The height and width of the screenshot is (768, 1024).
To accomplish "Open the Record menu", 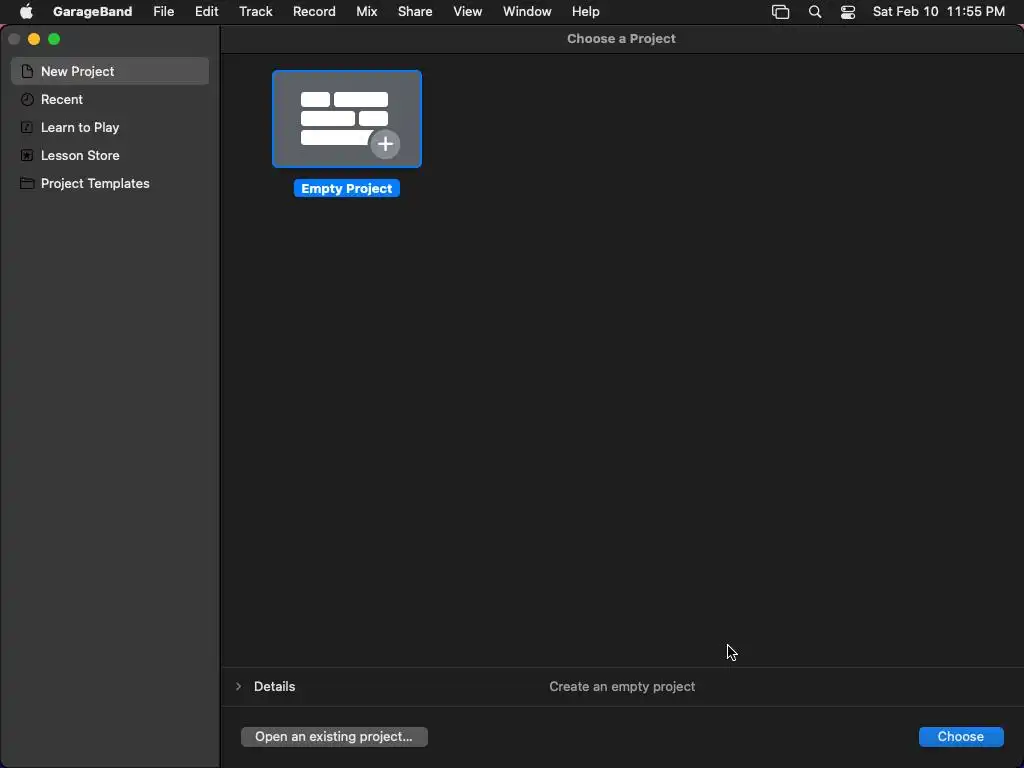I will pos(314,12).
